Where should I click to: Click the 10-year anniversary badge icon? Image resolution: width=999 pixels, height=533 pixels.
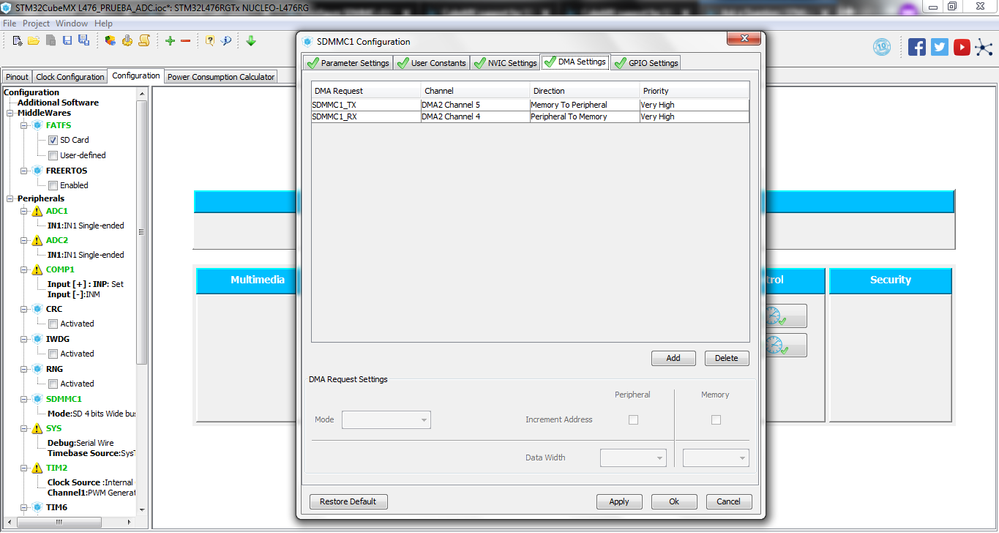(882, 47)
